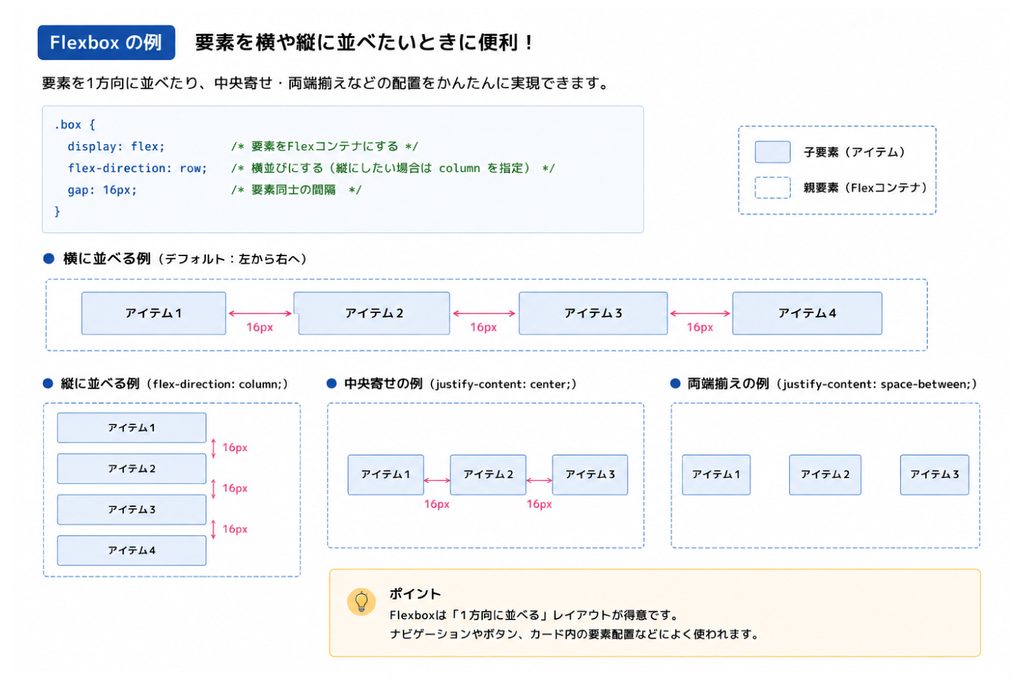Click the filled blue 子要素 legend swatch
Image resolution: width=1024 pixels, height=683 pixels.
click(x=773, y=152)
